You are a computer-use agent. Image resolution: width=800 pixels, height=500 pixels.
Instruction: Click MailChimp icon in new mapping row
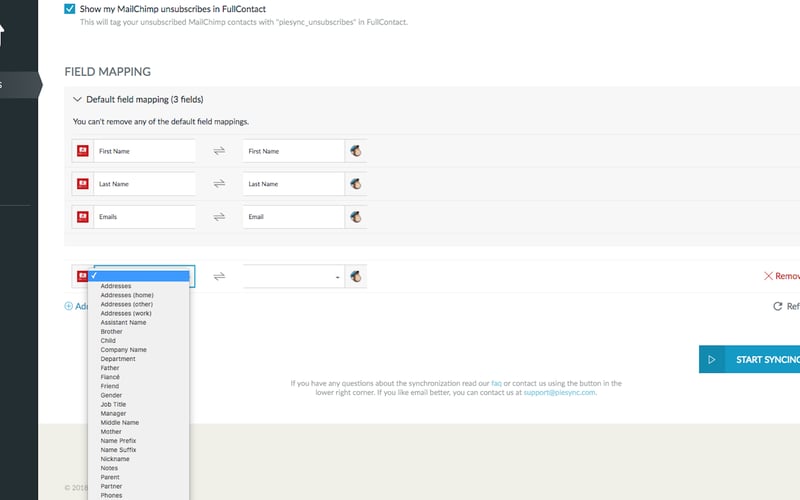click(356, 277)
